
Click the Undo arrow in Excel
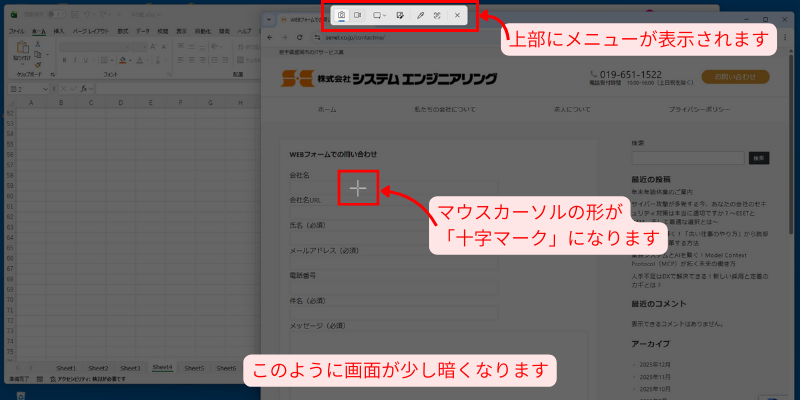[87, 15]
